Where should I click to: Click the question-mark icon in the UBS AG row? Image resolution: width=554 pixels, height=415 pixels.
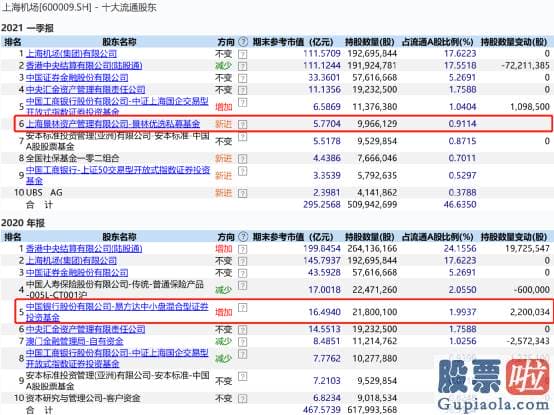[x=243, y=193]
